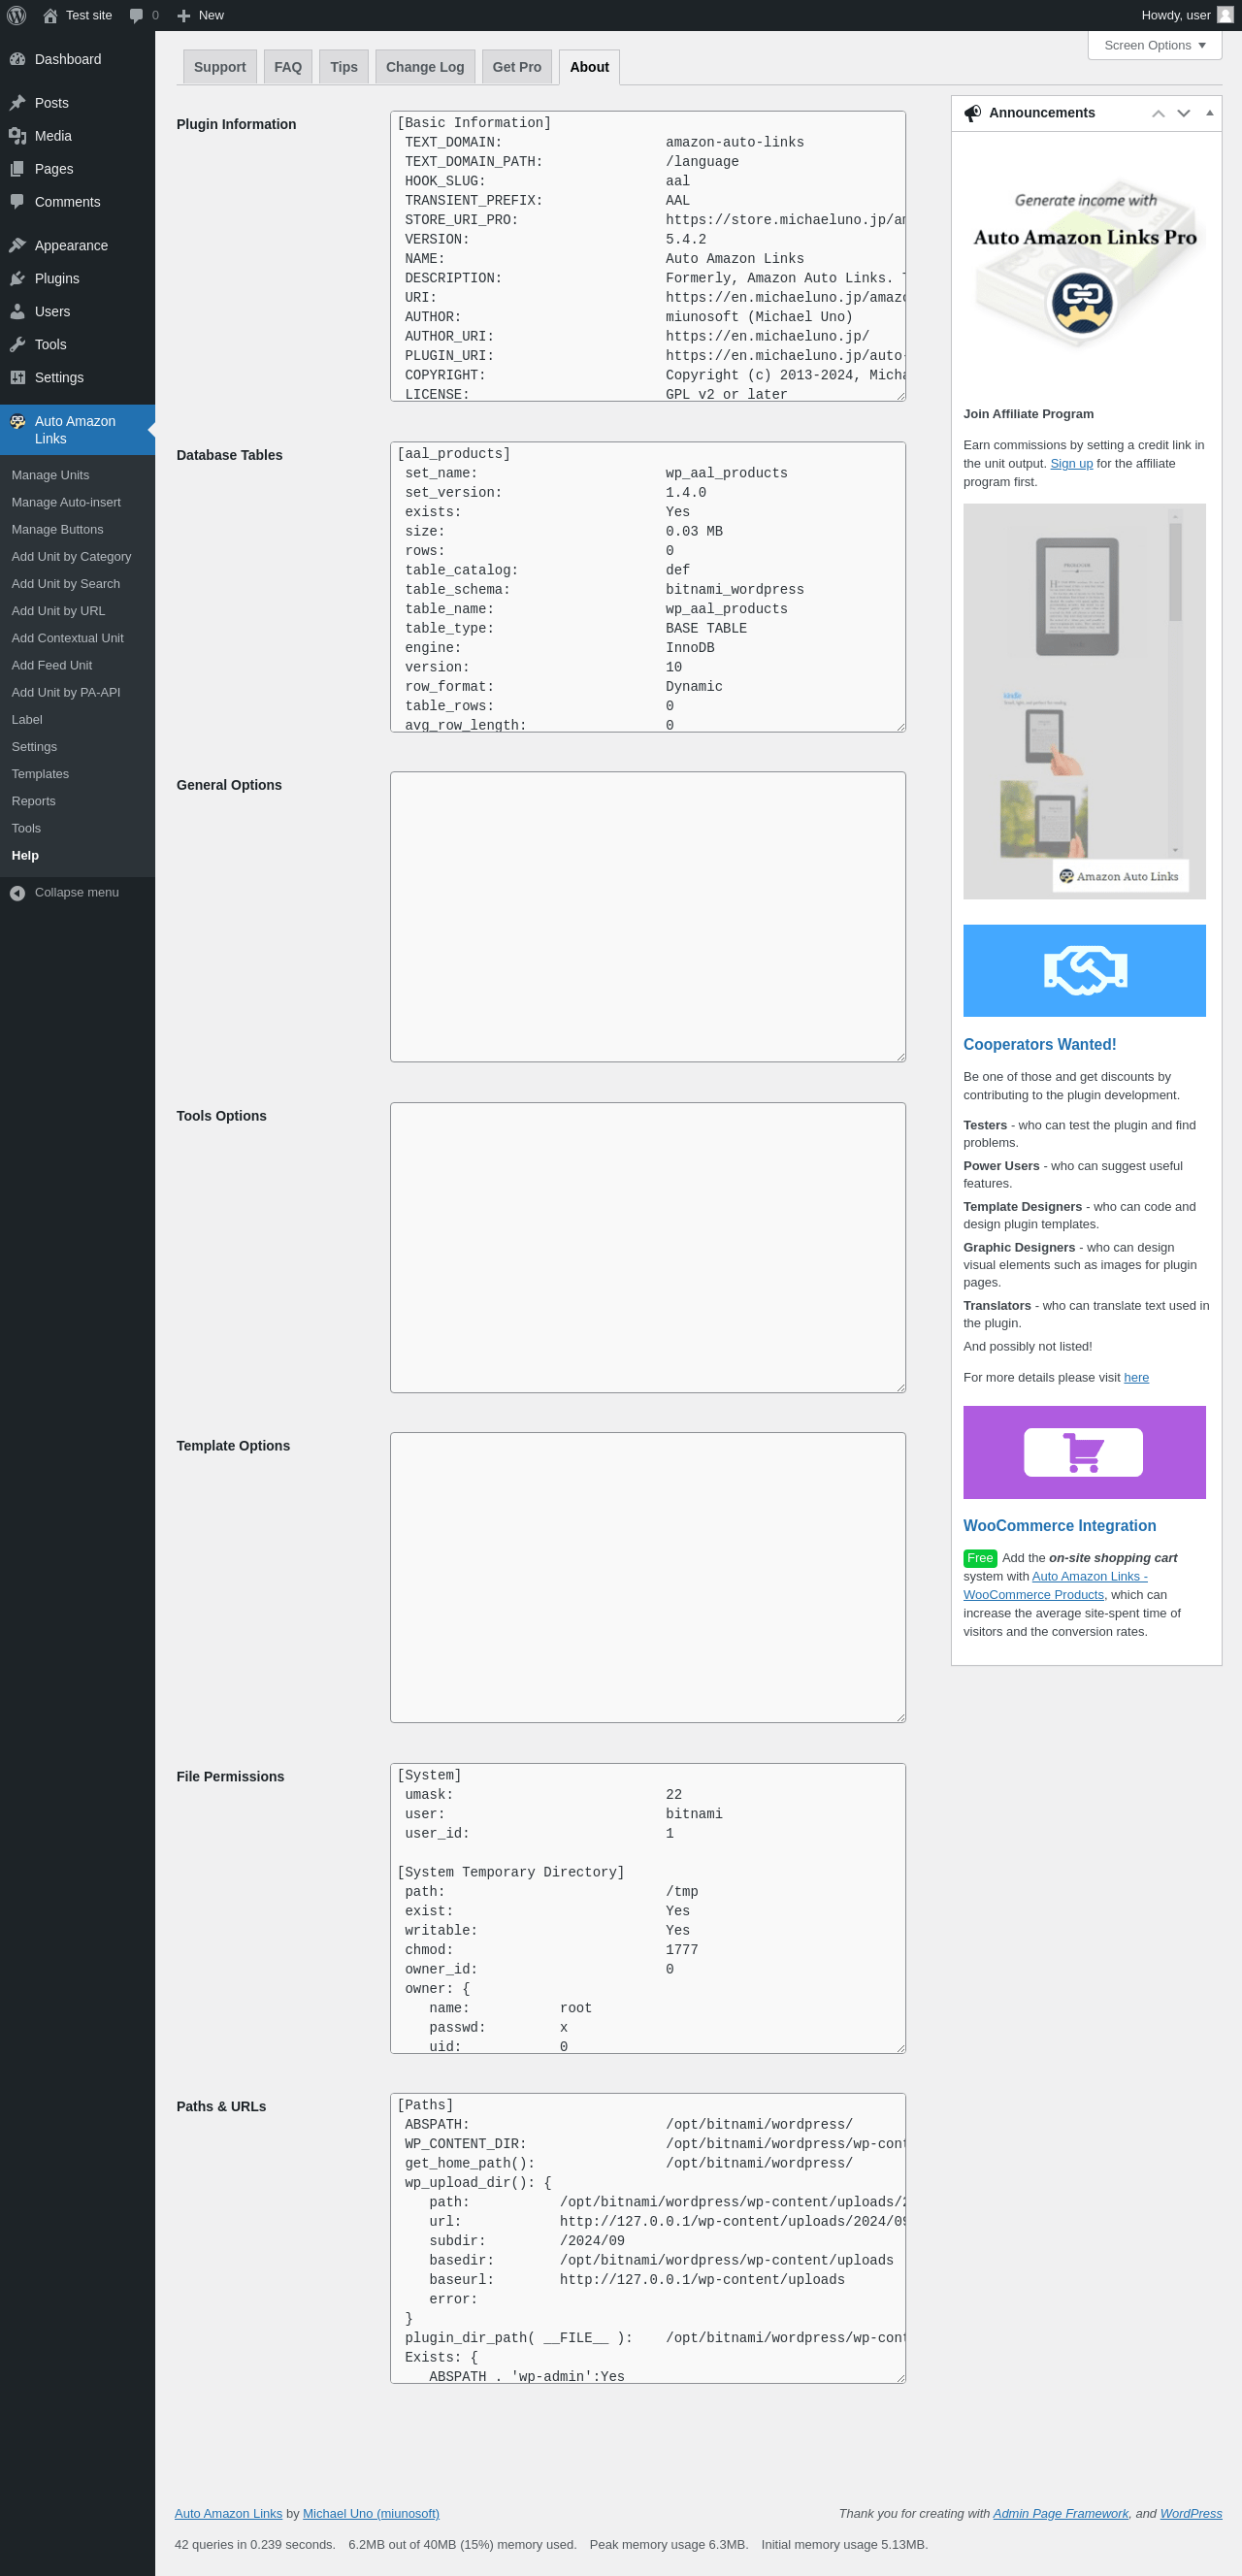Open the Screen Options dropdown
This screenshot has height=2576, width=1242.
click(1154, 45)
